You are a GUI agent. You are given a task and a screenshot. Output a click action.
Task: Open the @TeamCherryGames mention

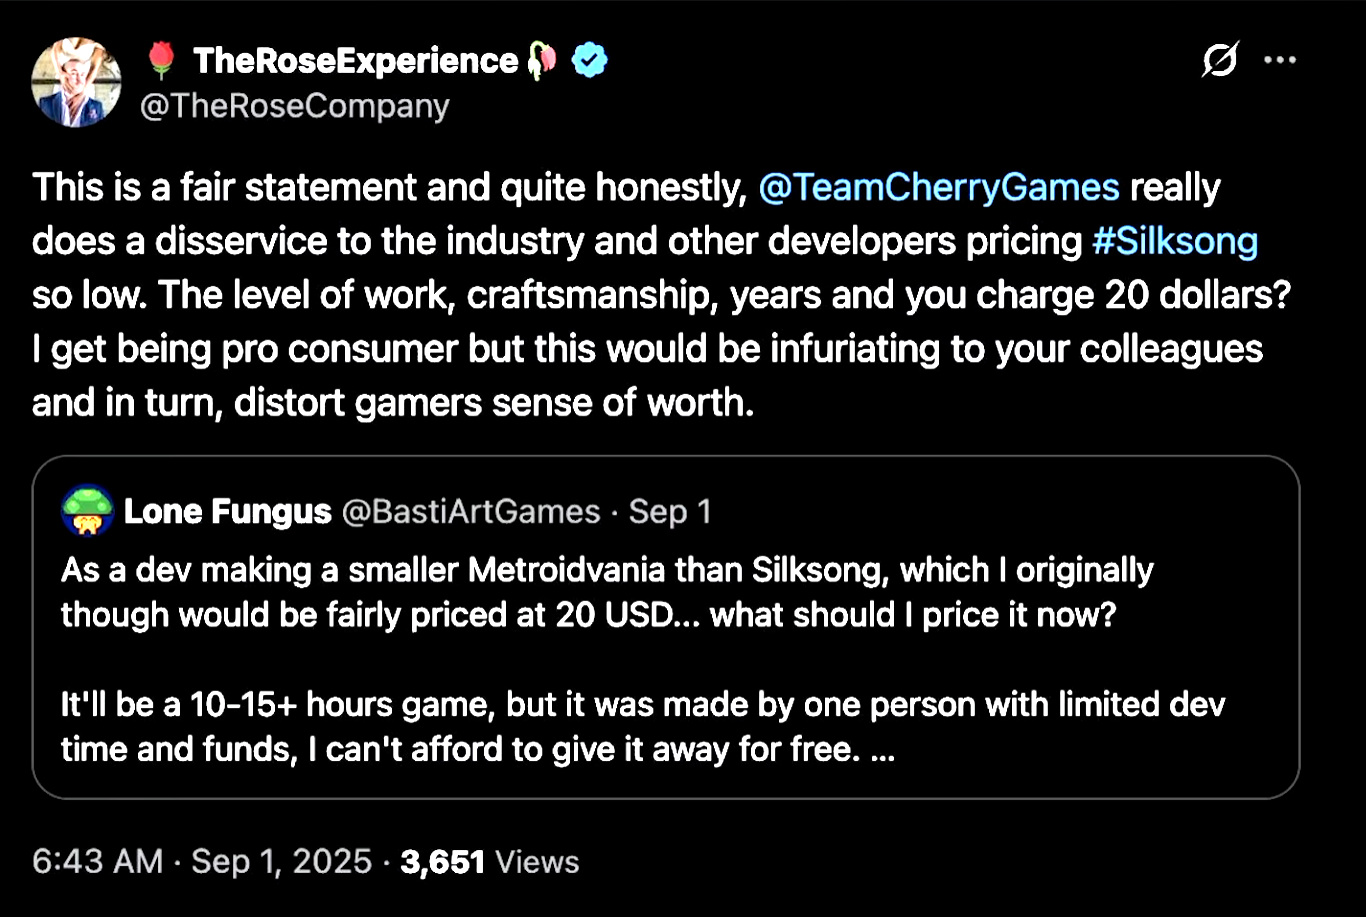point(939,188)
